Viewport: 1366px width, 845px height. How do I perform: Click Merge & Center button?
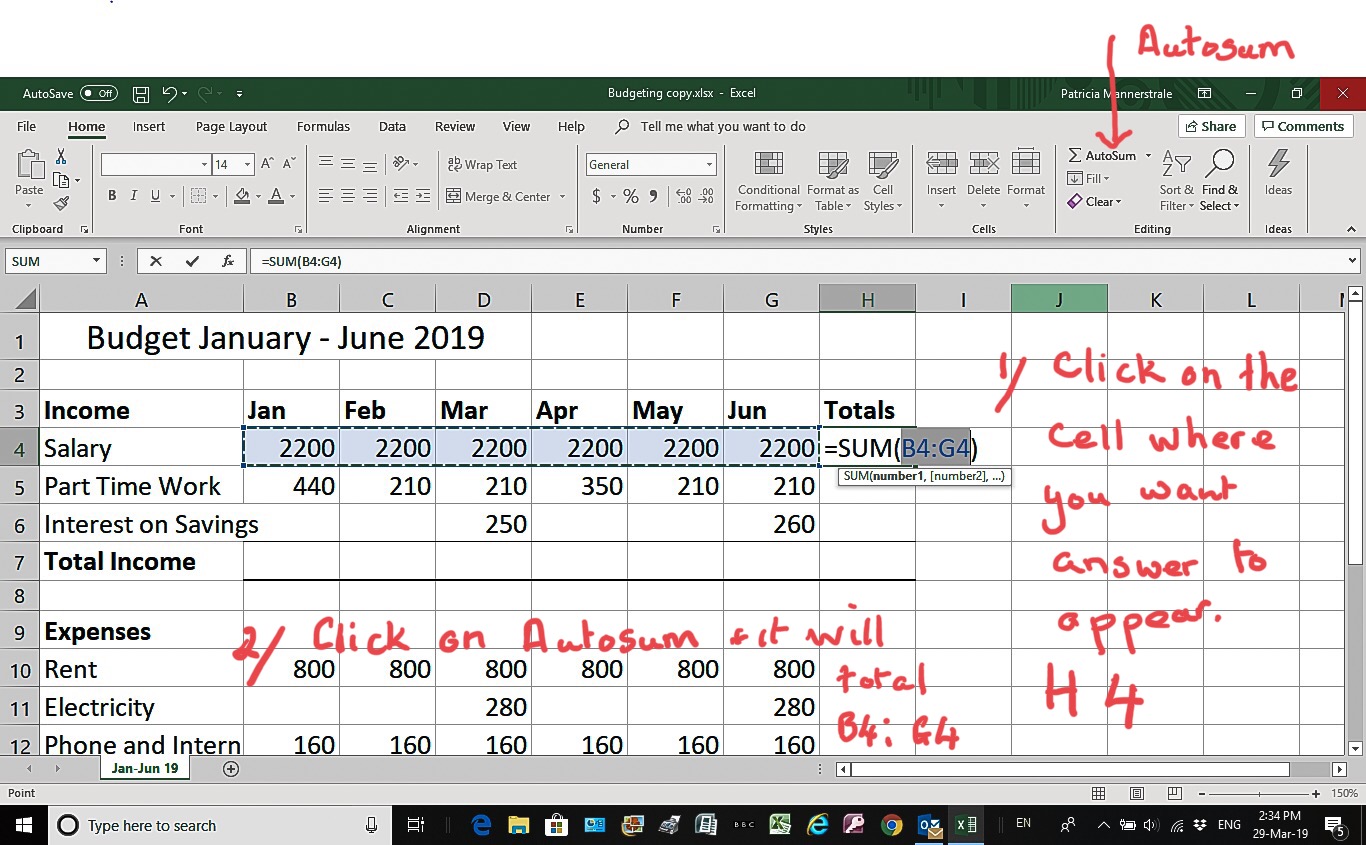point(499,197)
